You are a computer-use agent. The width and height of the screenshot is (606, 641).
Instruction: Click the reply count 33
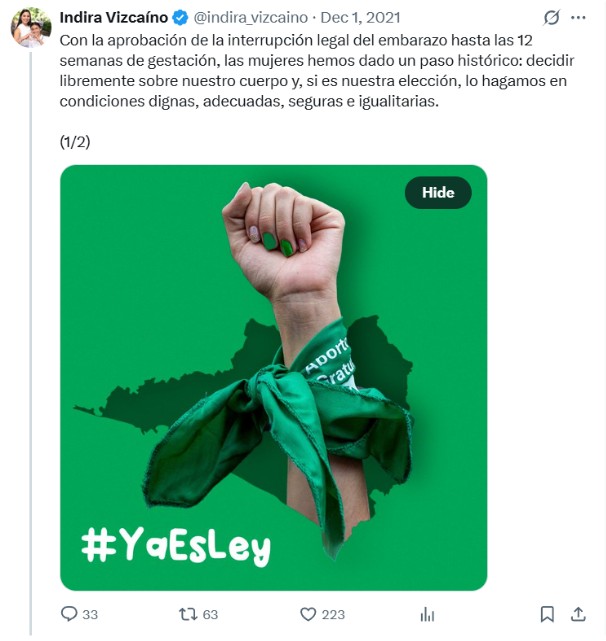[90, 614]
